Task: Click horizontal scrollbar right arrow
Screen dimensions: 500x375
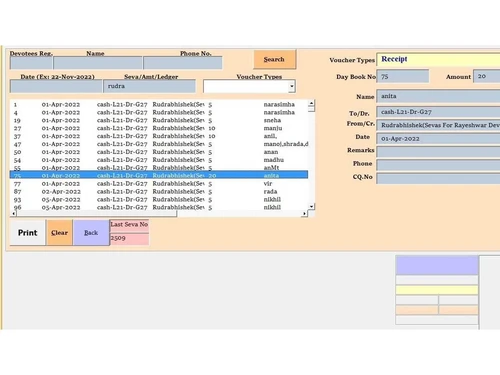Action: tap(304, 214)
